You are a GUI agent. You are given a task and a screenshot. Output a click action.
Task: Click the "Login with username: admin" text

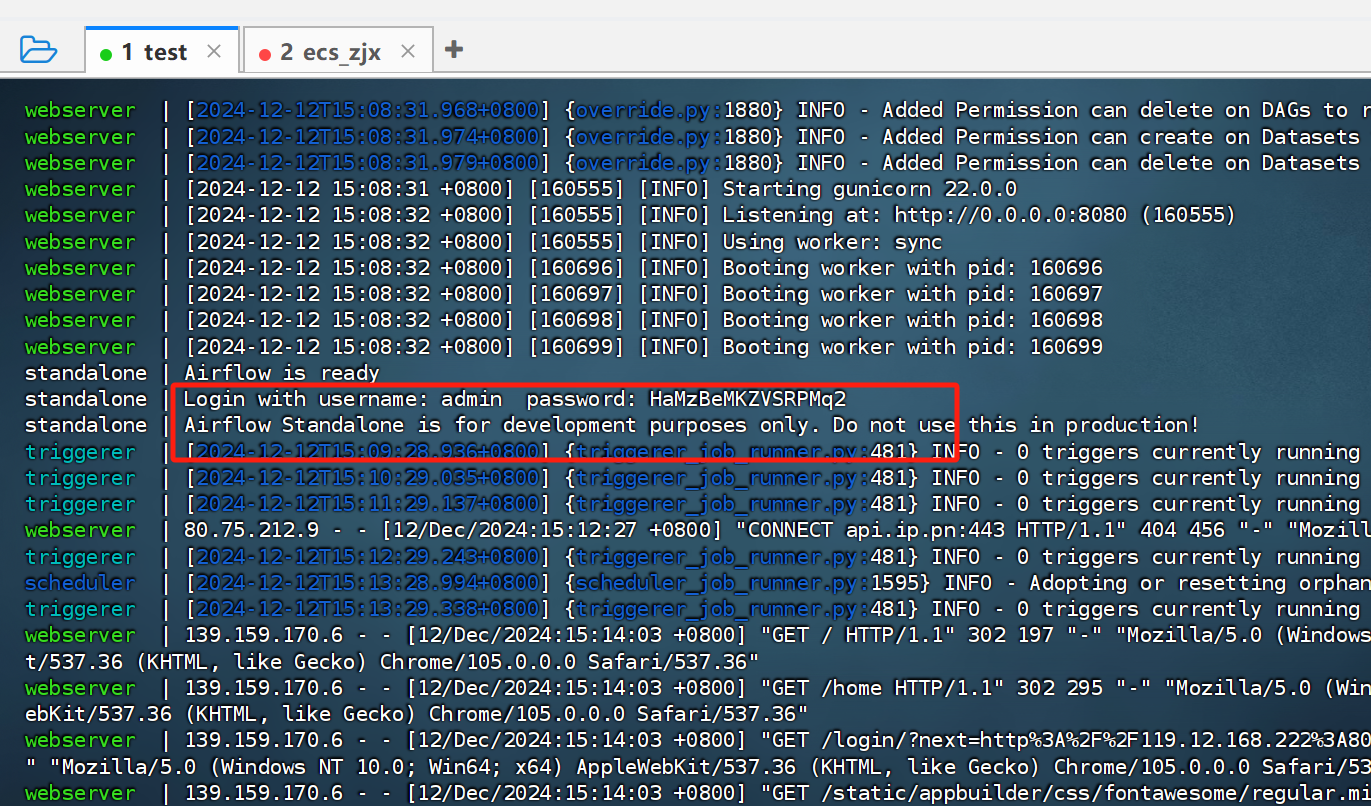(x=344, y=399)
